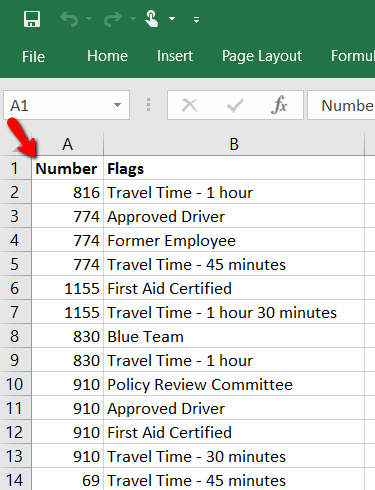Select cell containing 816

click(x=68, y=192)
